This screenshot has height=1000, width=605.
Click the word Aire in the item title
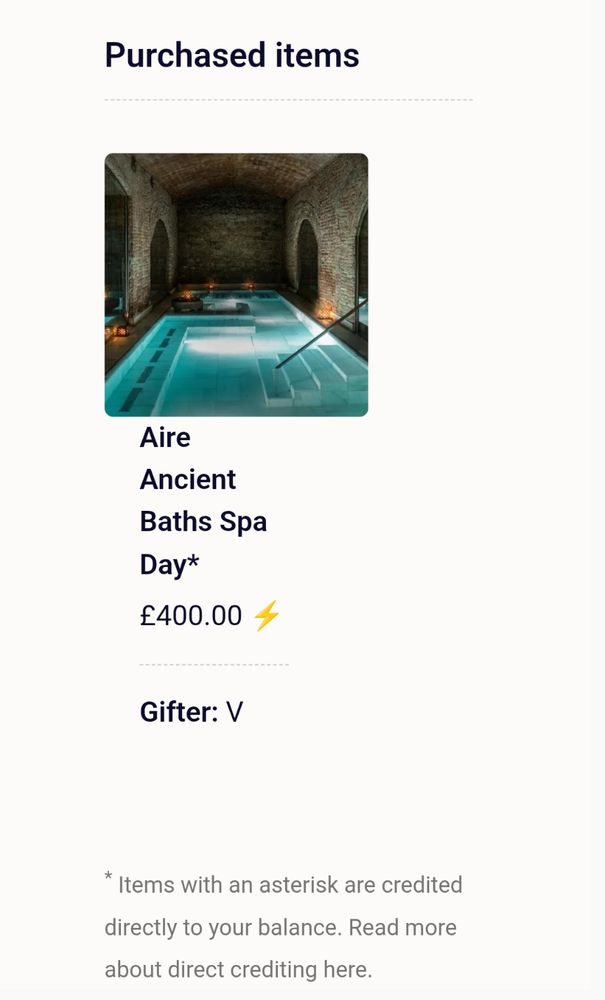[x=165, y=438]
